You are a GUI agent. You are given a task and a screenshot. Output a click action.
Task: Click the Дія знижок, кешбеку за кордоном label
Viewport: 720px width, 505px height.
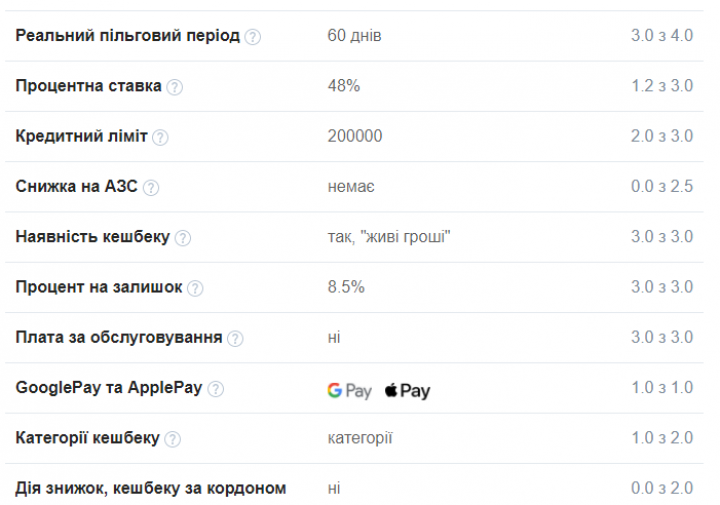pyautogui.click(x=151, y=488)
